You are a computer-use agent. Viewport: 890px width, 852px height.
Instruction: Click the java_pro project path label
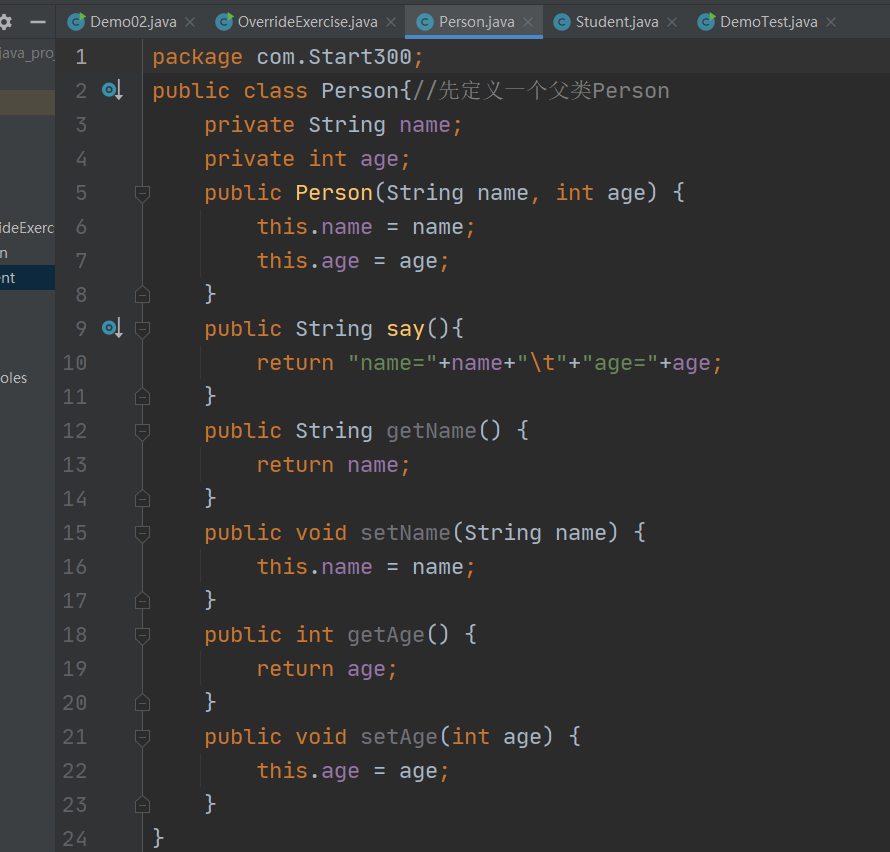pos(27,53)
